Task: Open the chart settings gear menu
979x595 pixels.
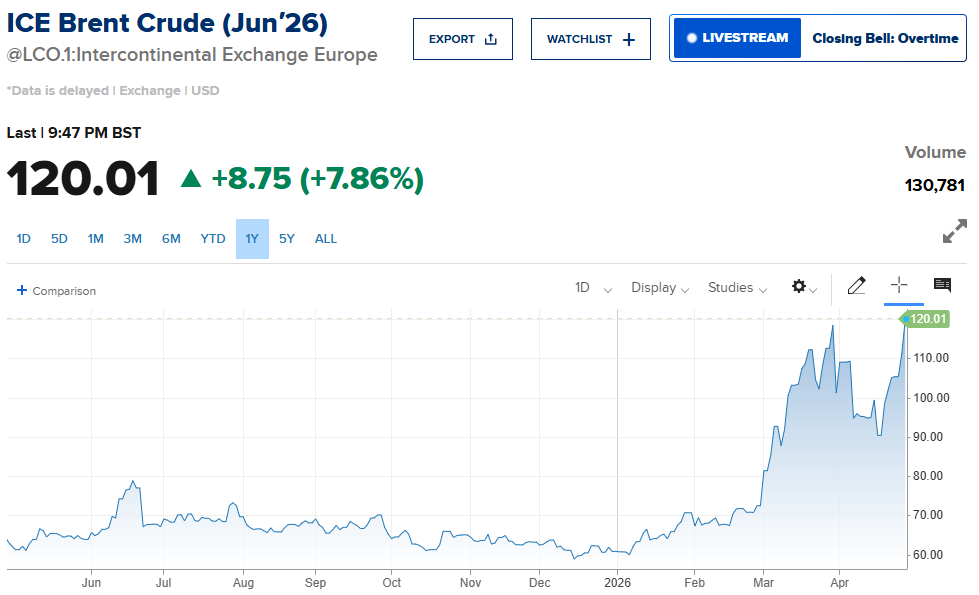Action: tap(799, 287)
